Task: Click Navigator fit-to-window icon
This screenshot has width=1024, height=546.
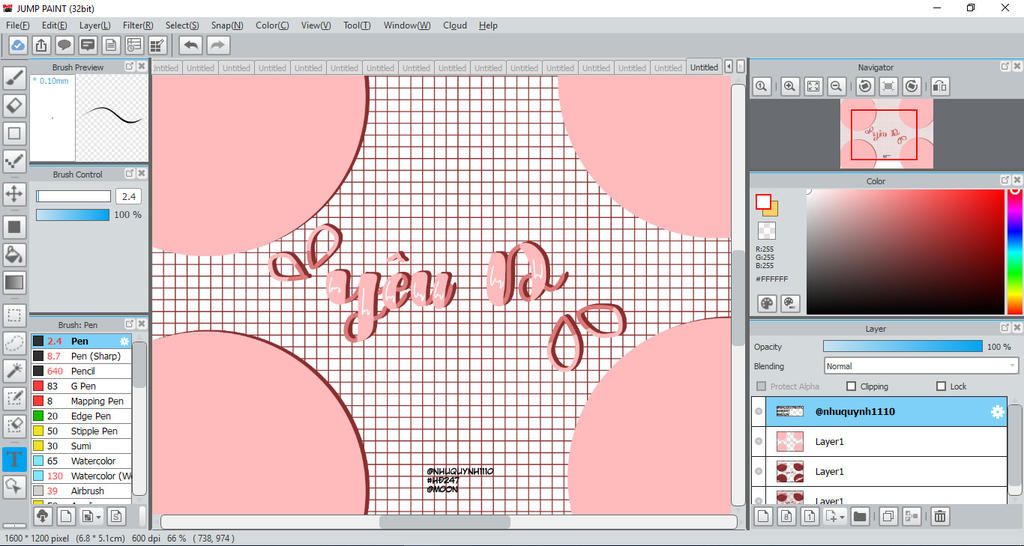Action: [x=813, y=86]
